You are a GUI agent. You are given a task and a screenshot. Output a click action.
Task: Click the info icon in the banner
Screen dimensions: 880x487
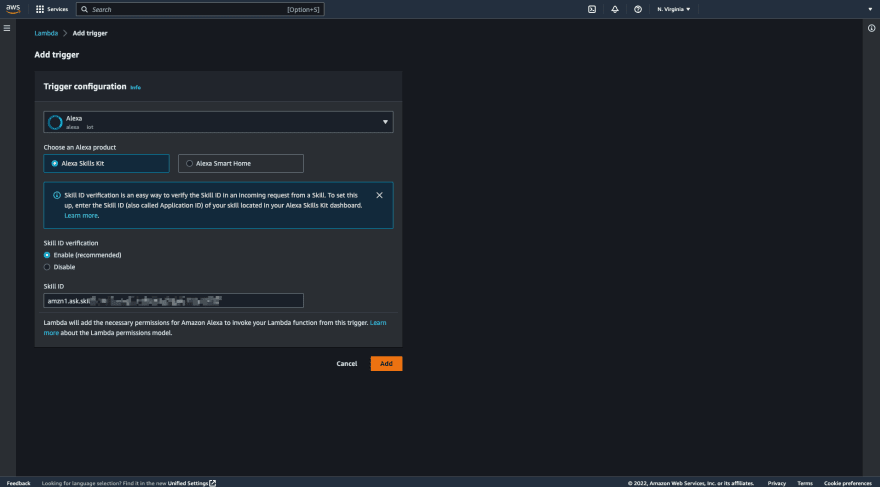(57, 195)
